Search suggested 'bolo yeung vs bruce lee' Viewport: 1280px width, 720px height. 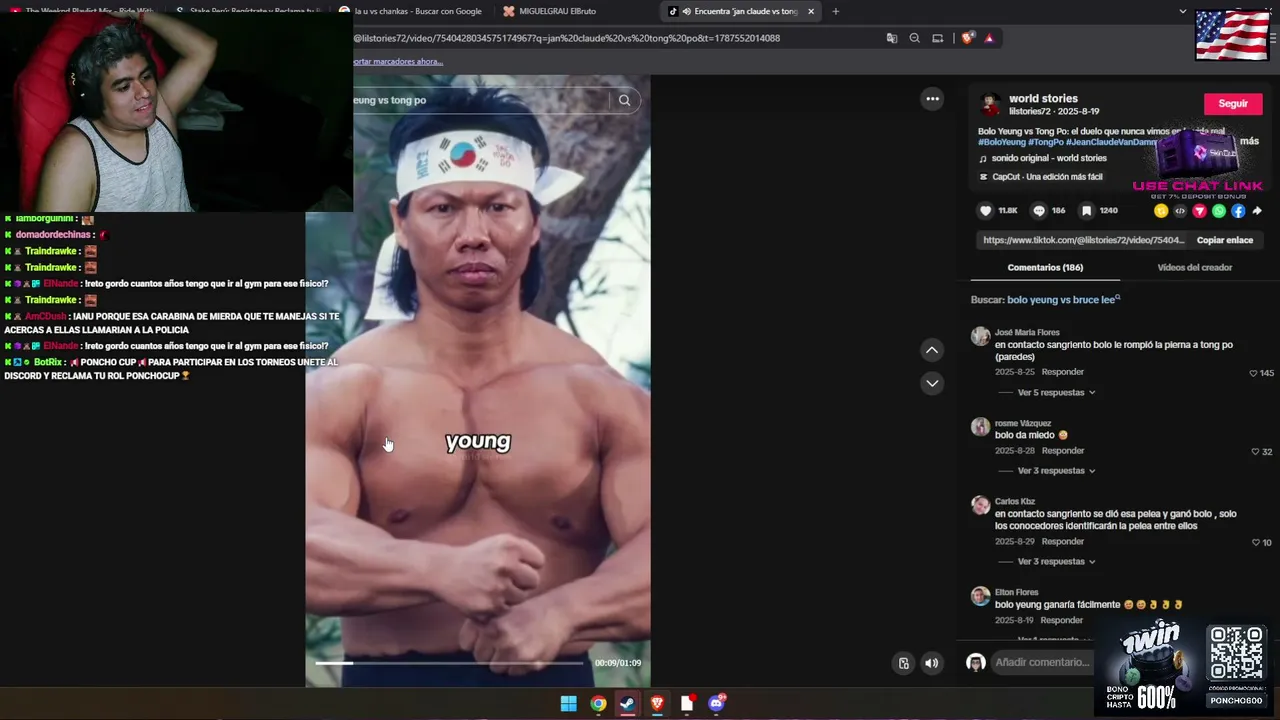1061,300
